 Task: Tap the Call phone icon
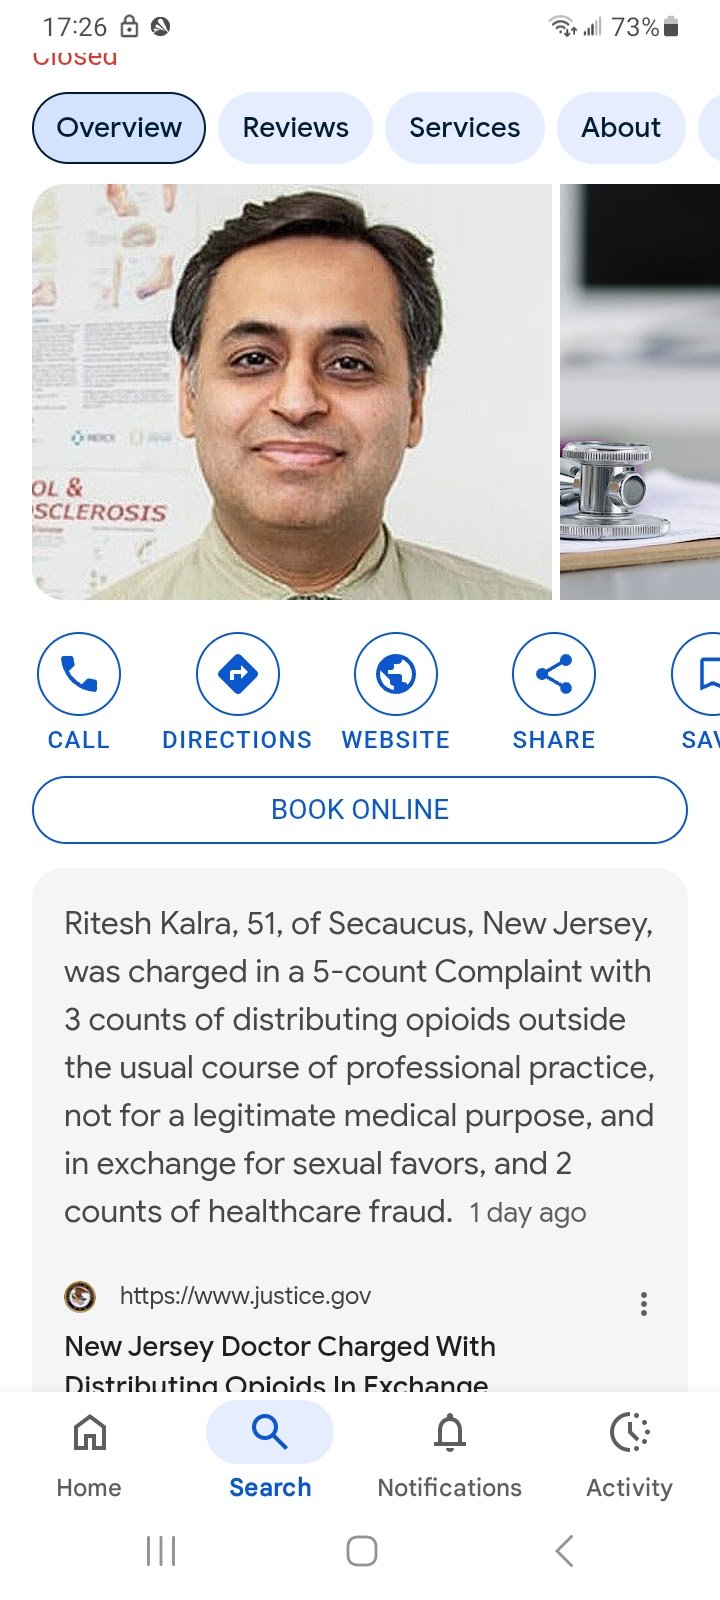pos(79,674)
